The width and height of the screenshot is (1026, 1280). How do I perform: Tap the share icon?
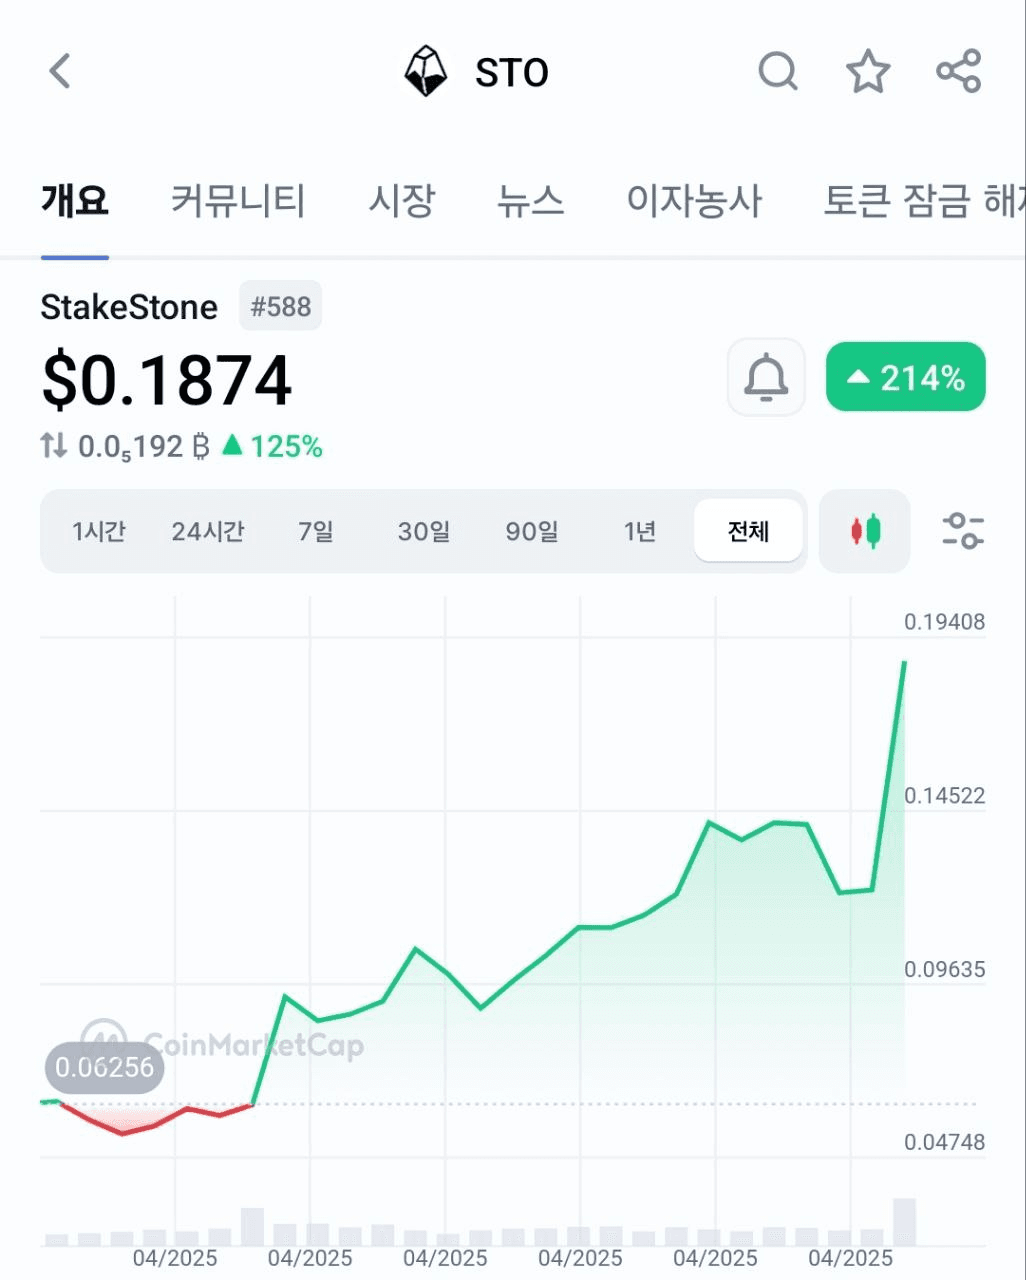point(959,71)
